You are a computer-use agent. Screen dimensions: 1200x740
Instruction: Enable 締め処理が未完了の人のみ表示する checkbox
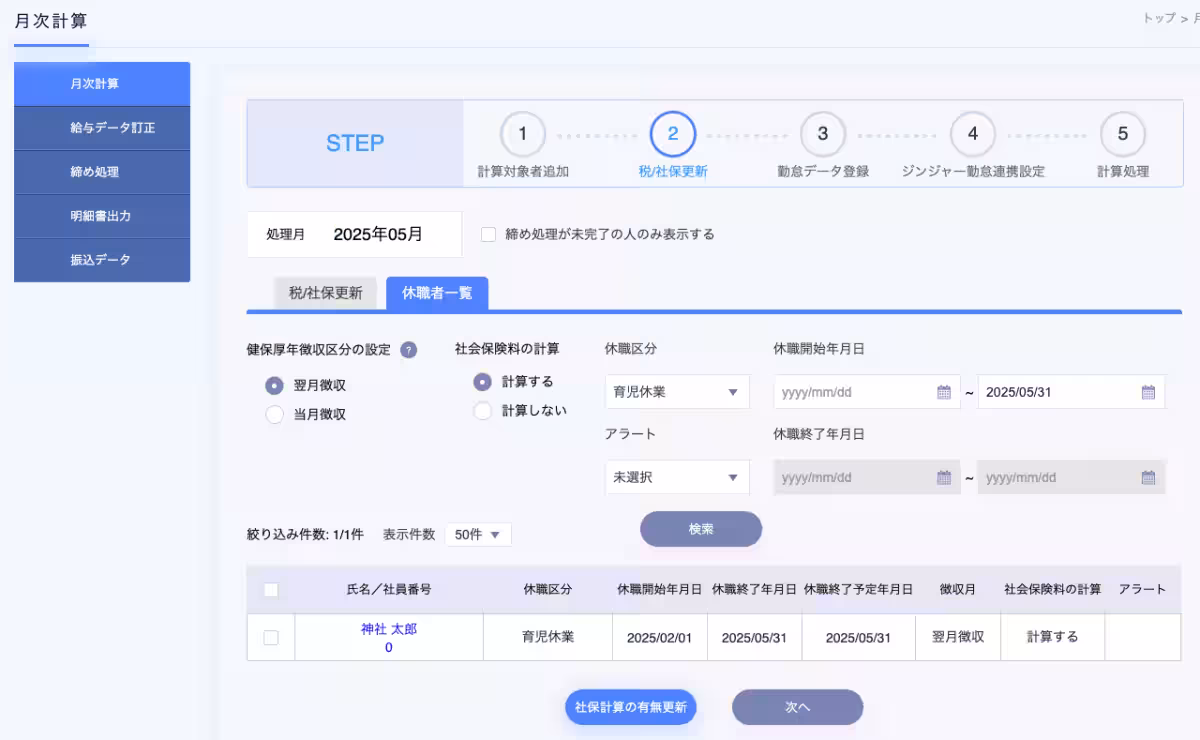[487, 234]
